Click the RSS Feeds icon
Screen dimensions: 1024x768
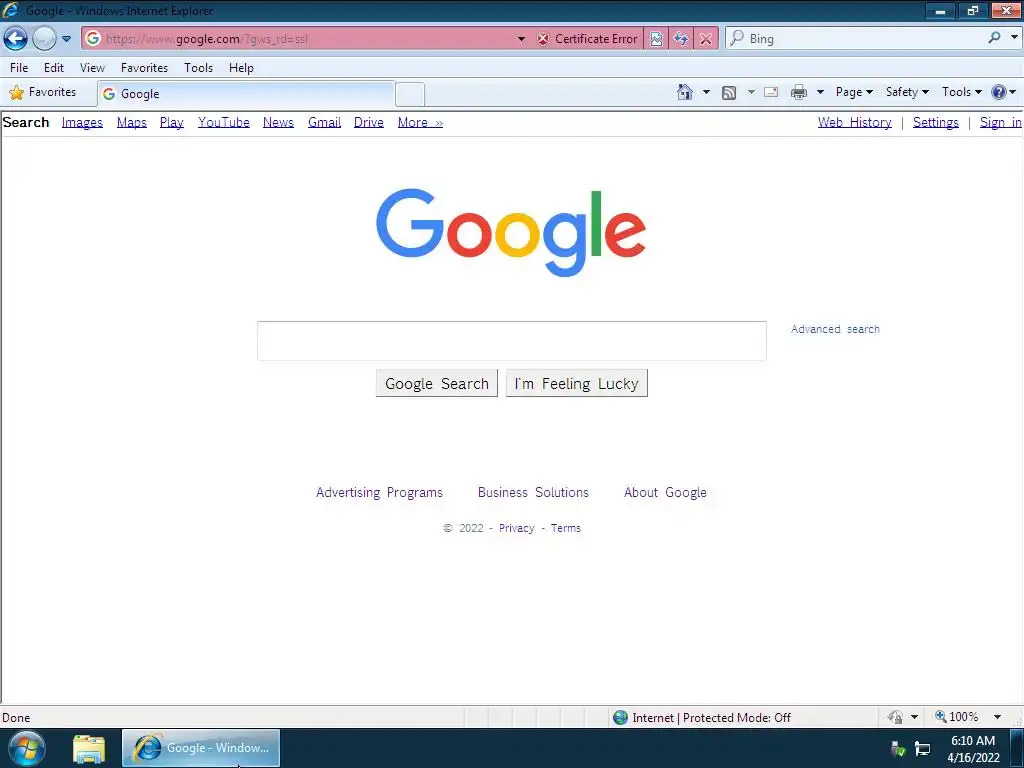point(729,93)
